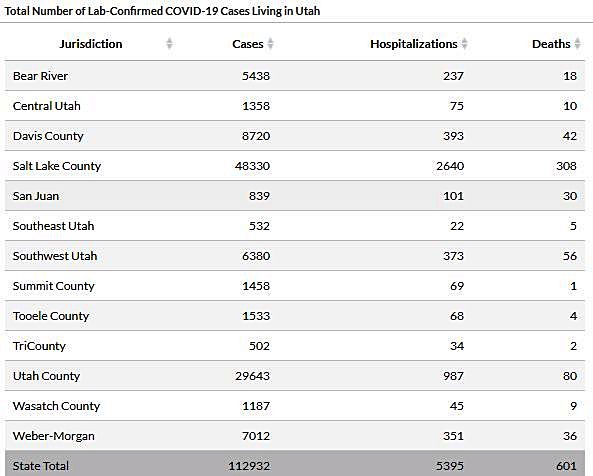Image resolution: width=593 pixels, height=476 pixels.
Task: Select the TriCounty jurisdiction name
Action: click(39, 346)
